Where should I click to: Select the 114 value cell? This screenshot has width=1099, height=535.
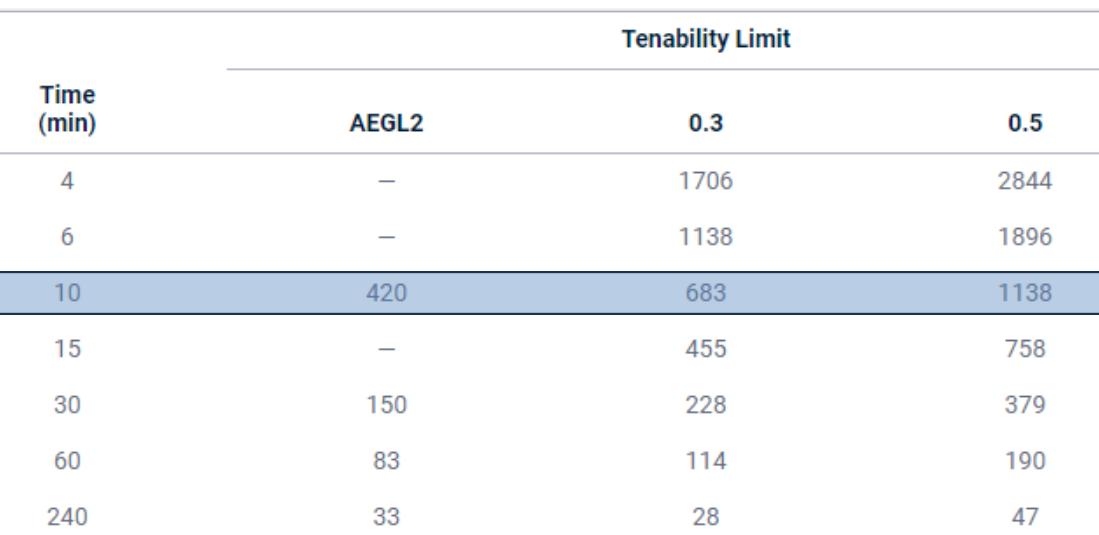[706, 461]
